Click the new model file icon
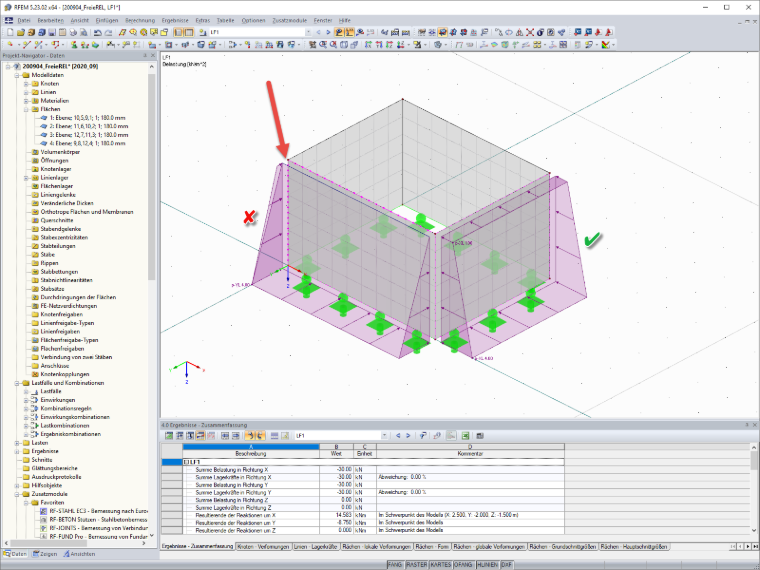 click(x=10, y=32)
